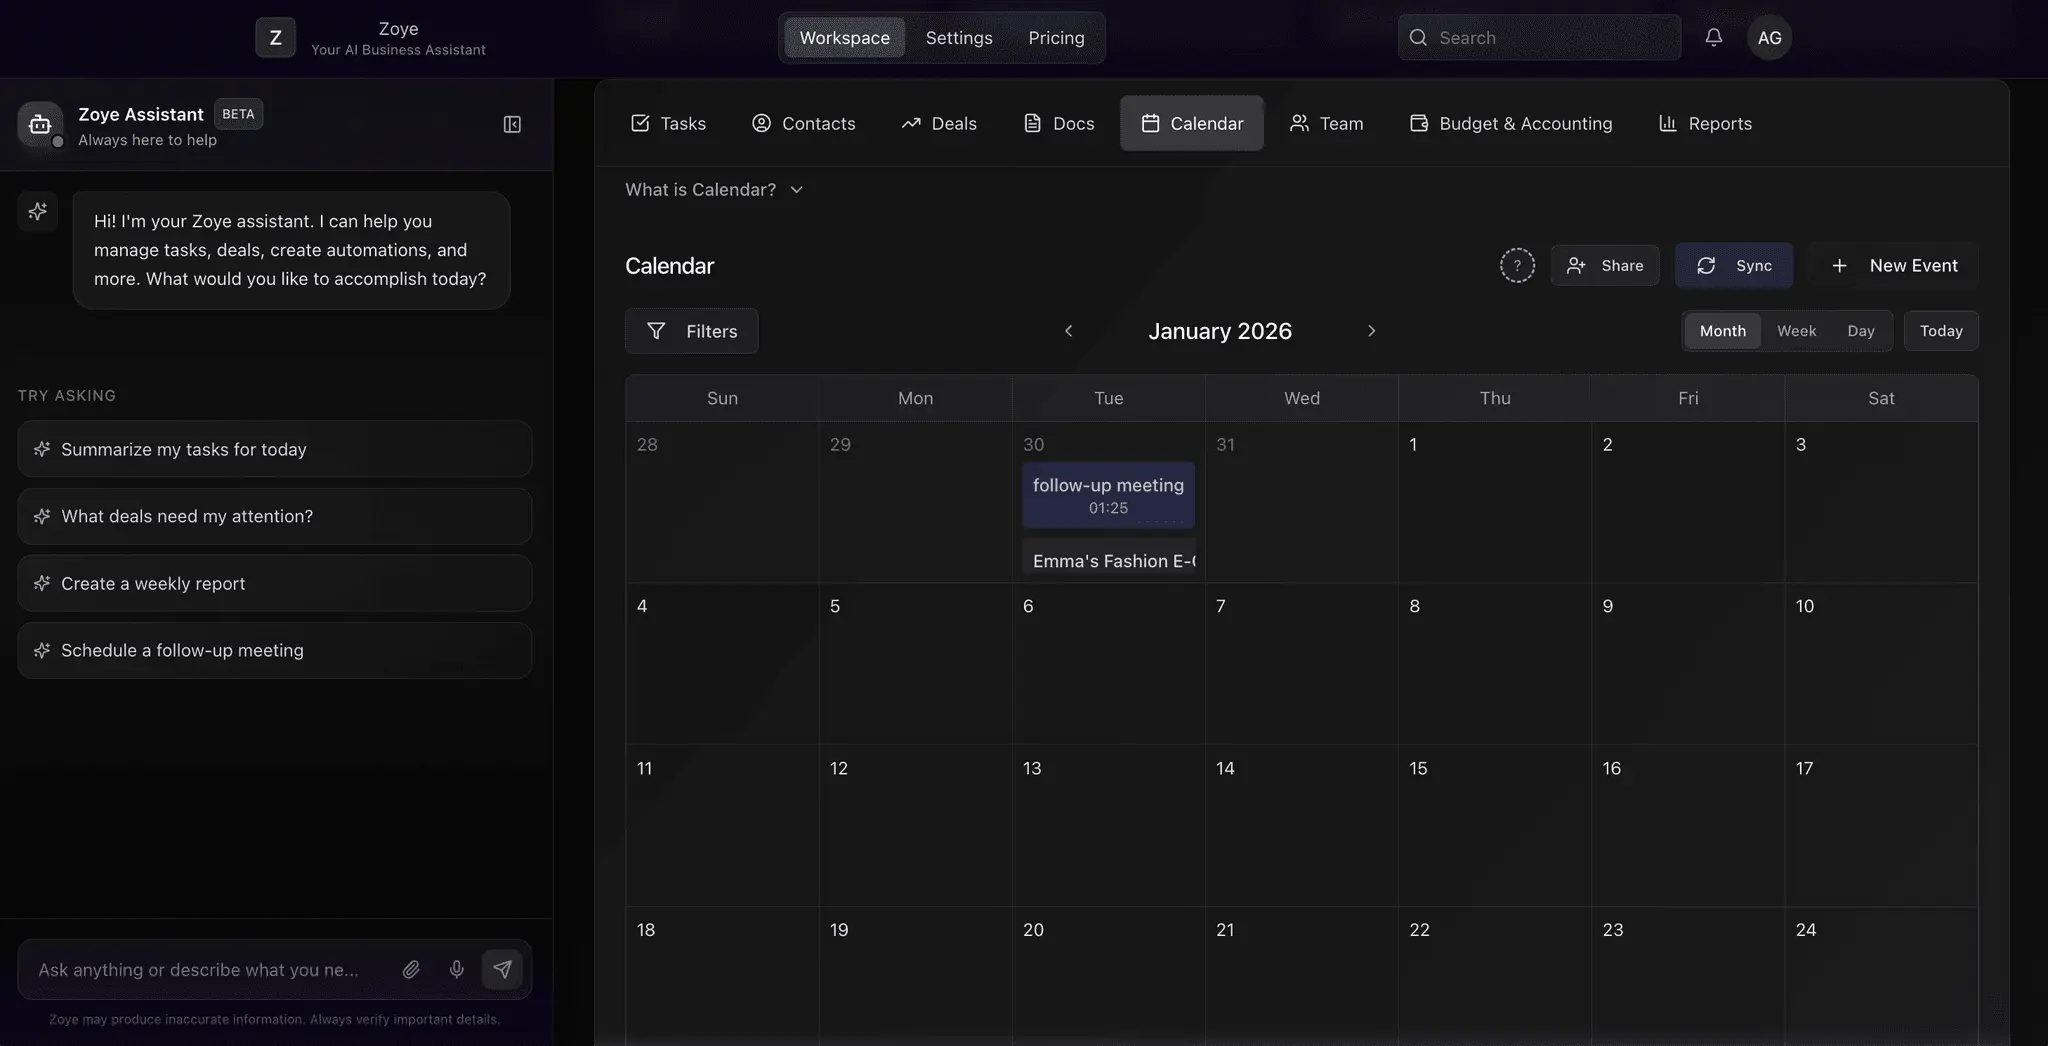Select calendar day 6
The height and width of the screenshot is (1046, 2048).
coord(1108,664)
